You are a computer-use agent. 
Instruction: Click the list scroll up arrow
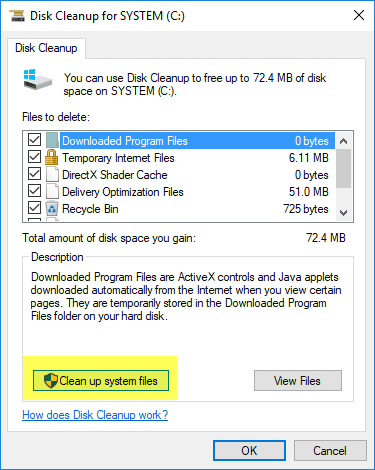(344, 141)
